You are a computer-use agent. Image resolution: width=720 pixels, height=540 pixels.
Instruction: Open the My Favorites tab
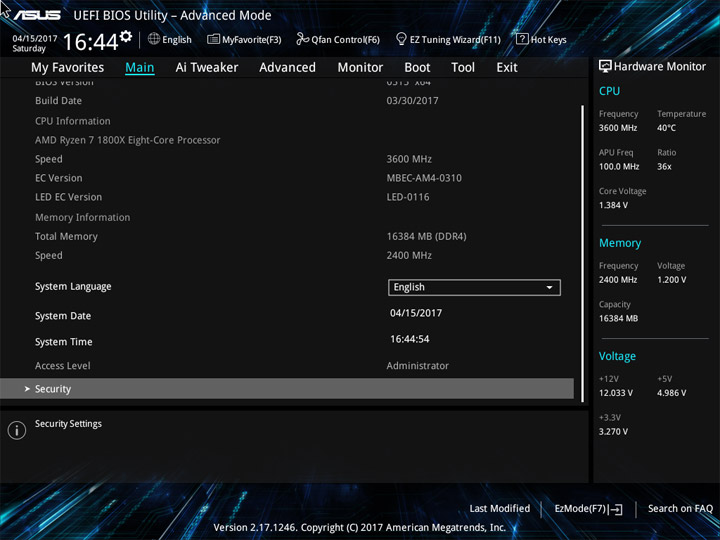pos(68,68)
